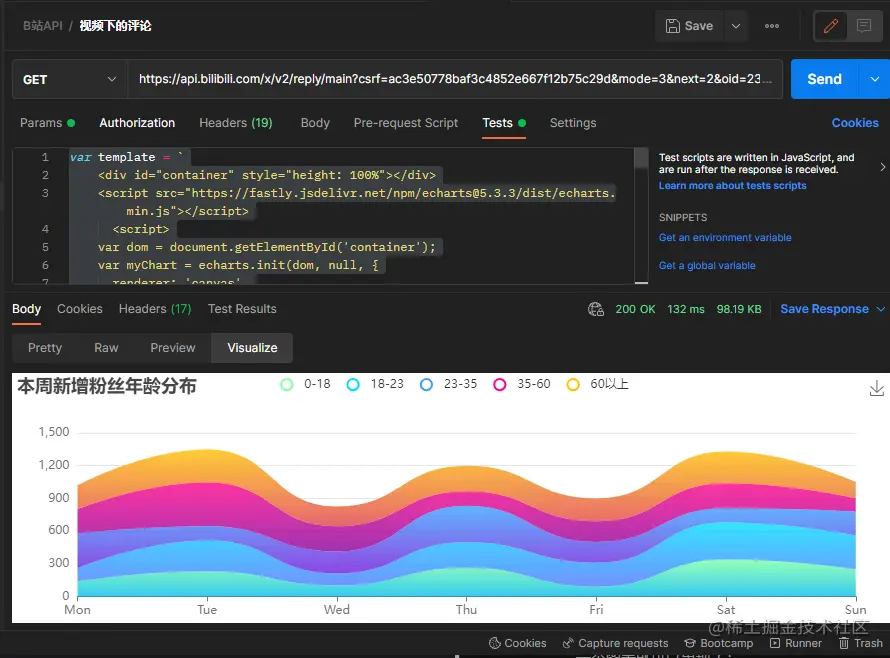Viewport: 890px width, 658px height.
Task: Expand the Send button dropdown arrow
Action: (875, 79)
